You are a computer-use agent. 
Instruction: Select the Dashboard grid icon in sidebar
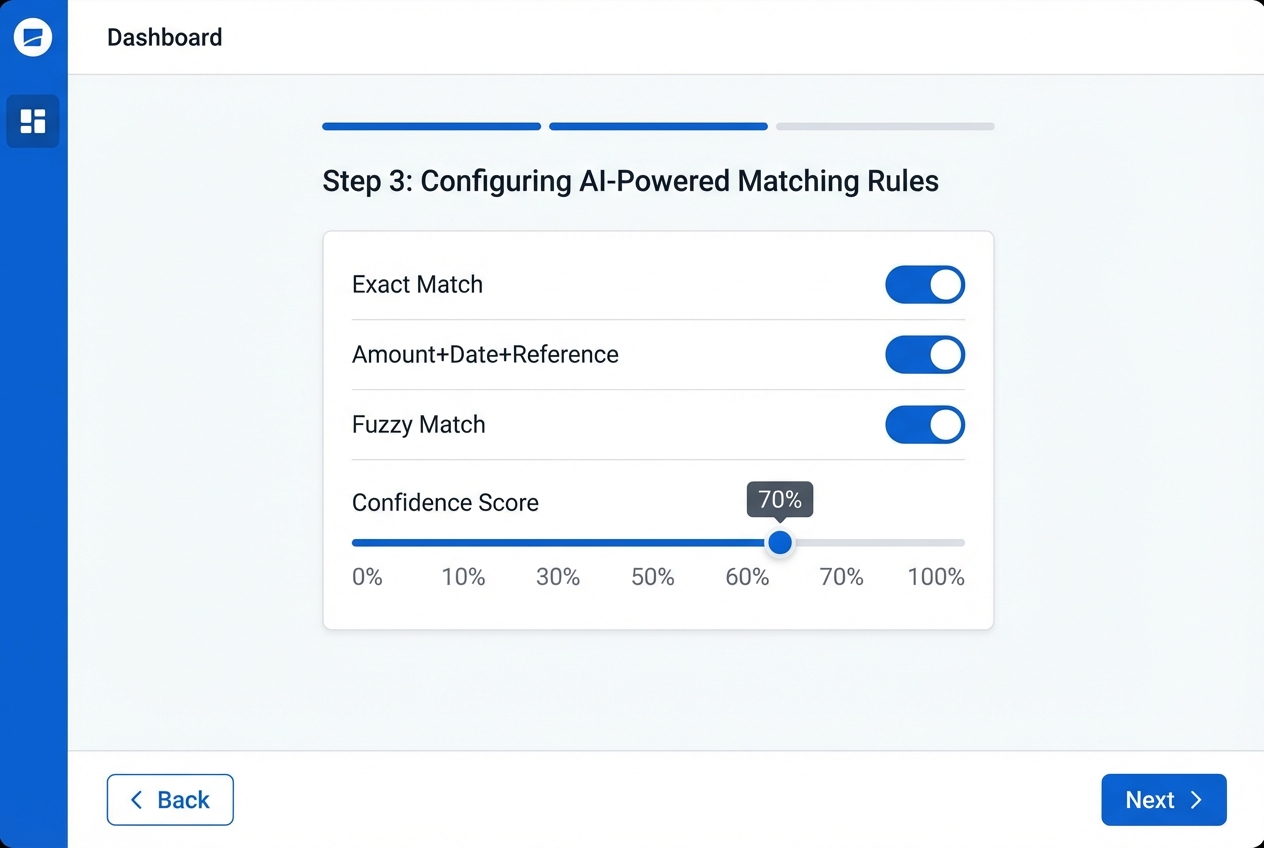pos(33,121)
